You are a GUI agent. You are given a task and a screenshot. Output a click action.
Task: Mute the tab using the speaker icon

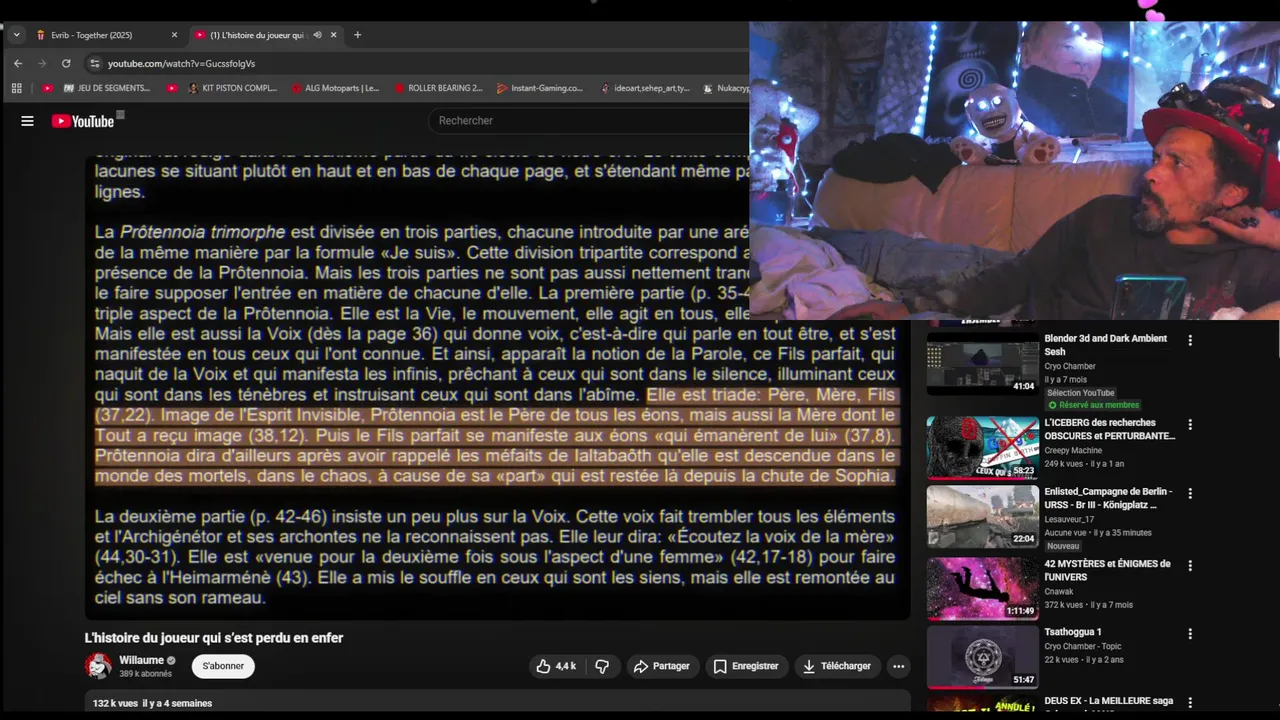(x=317, y=35)
